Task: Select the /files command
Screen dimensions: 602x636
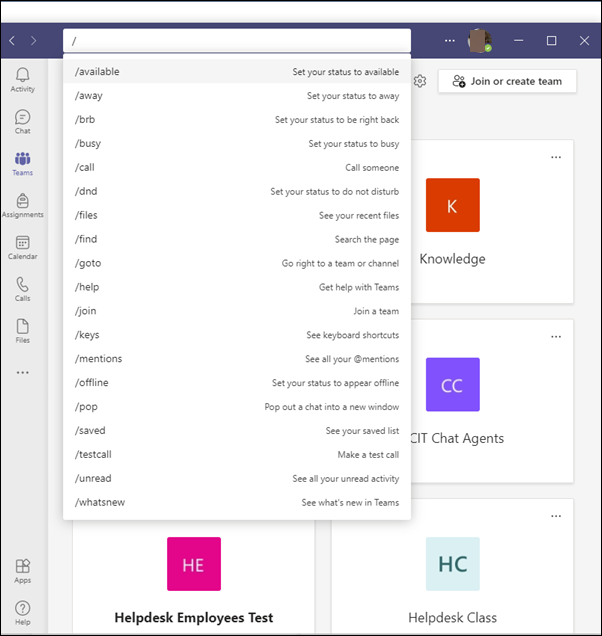Action: pos(237,215)
